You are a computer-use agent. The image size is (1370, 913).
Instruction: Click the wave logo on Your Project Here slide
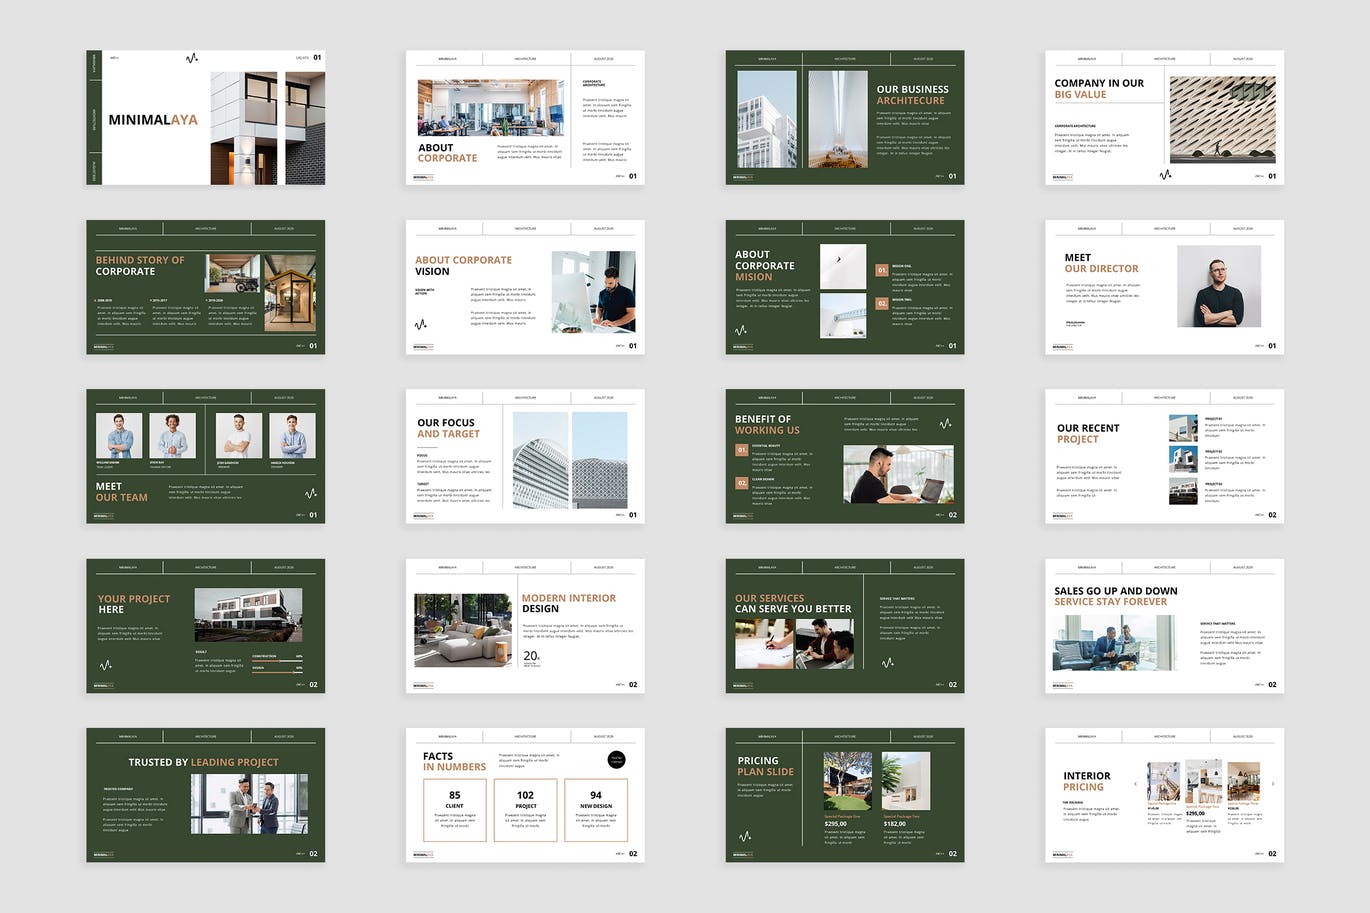(x=106, y=664)
